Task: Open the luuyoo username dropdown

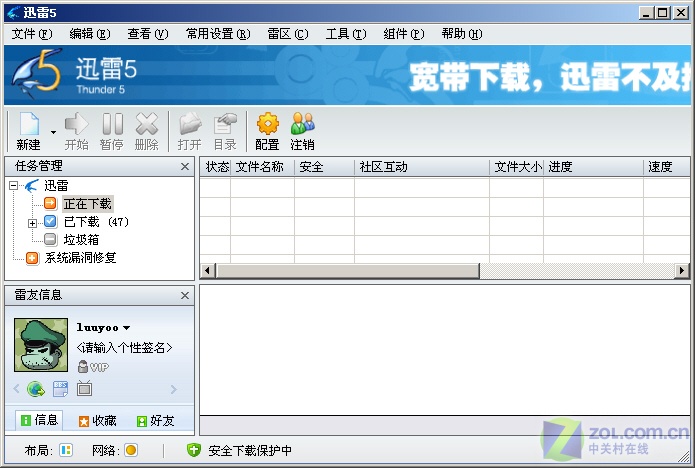Action: (x=126, y=328)
